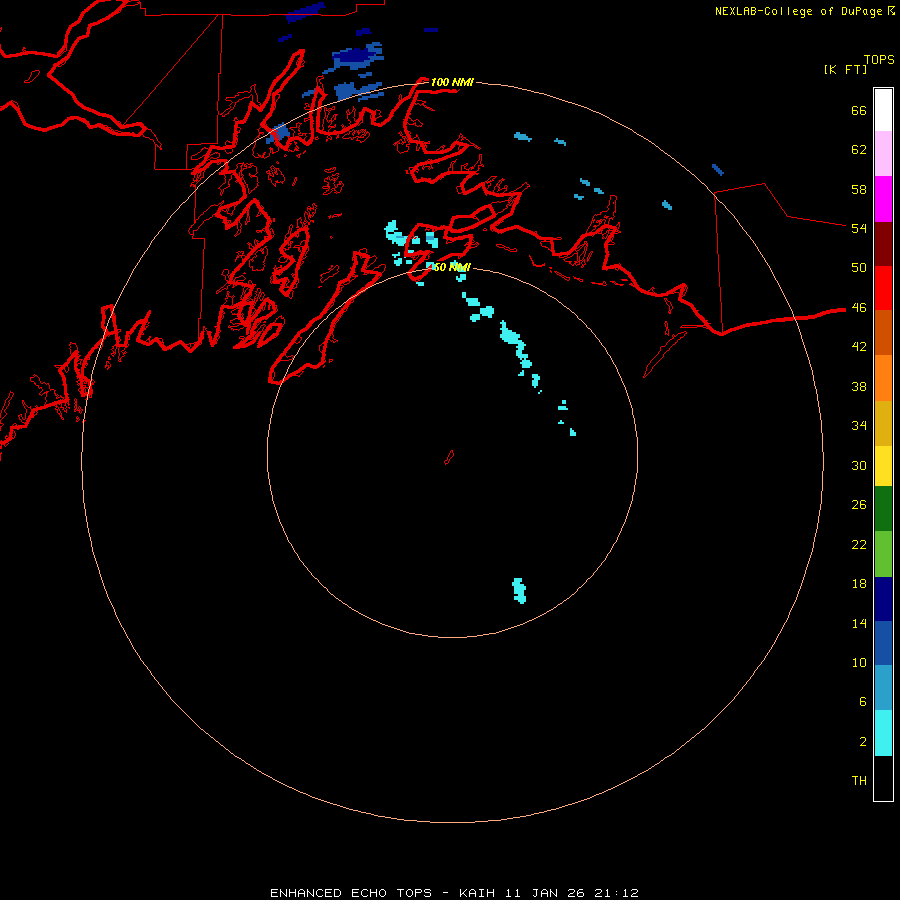Click the [K FT] units label

pos(845,69)
